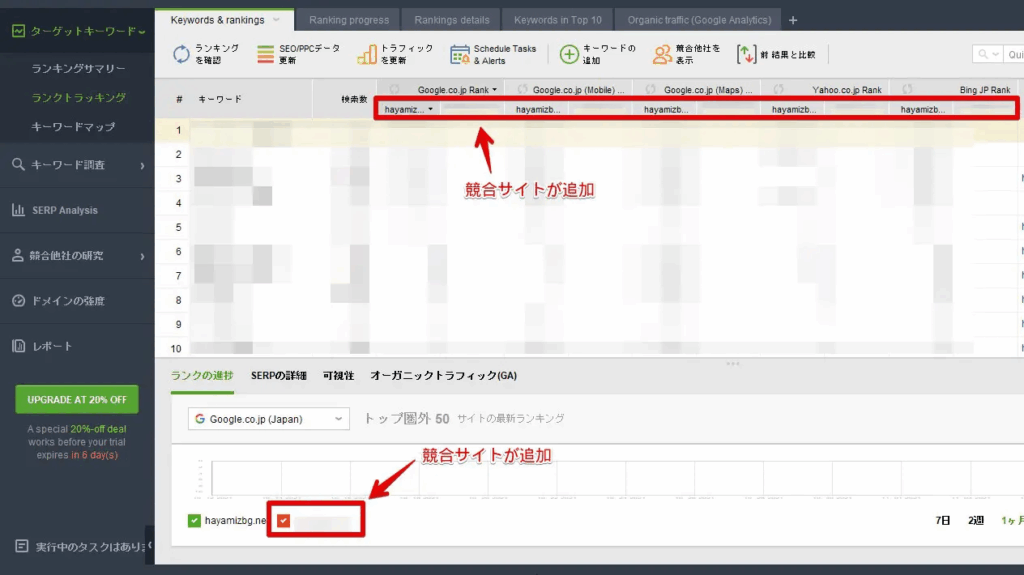Switch to the Ranking progress tab

click(348, 20)
